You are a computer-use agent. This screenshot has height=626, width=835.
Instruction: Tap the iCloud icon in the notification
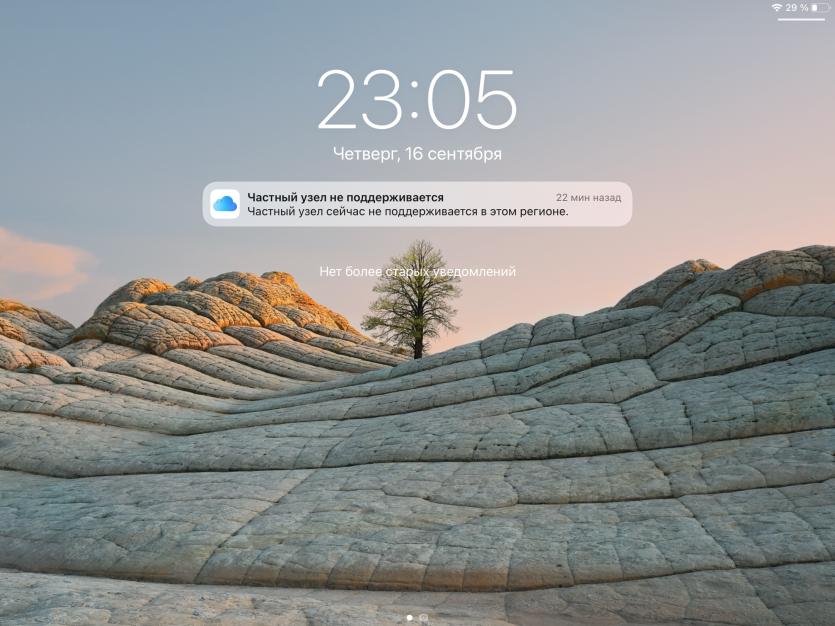[x=225, y=204]
